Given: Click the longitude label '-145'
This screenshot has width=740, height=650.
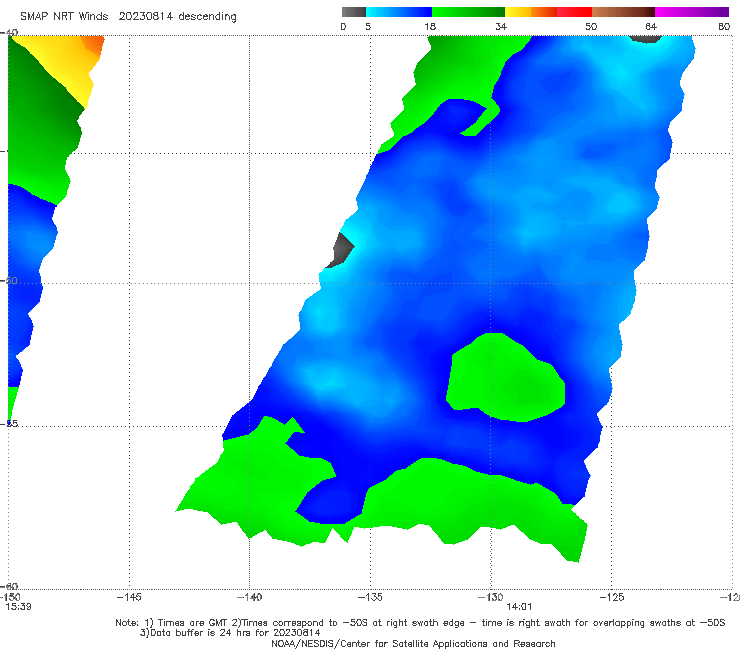Looking at the screenshot, I should pos(129,598).
